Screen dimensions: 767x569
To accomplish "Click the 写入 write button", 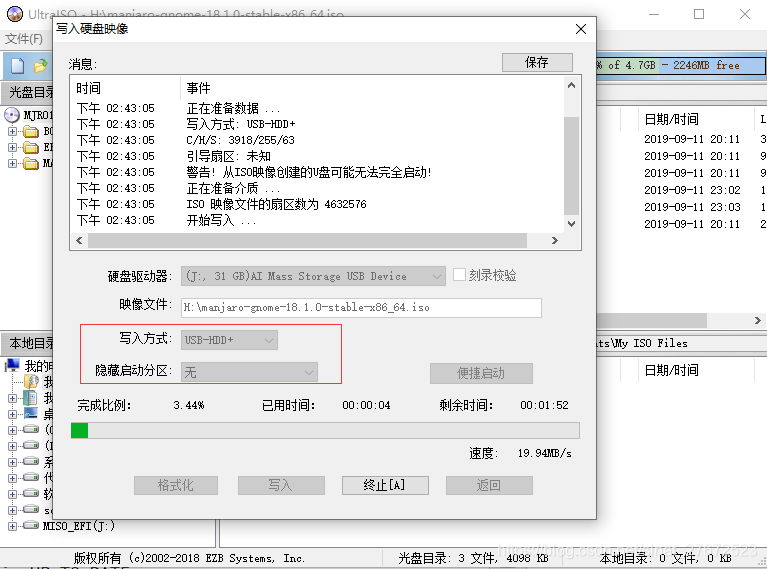I will pyautogui.click(x=281, y=485).
